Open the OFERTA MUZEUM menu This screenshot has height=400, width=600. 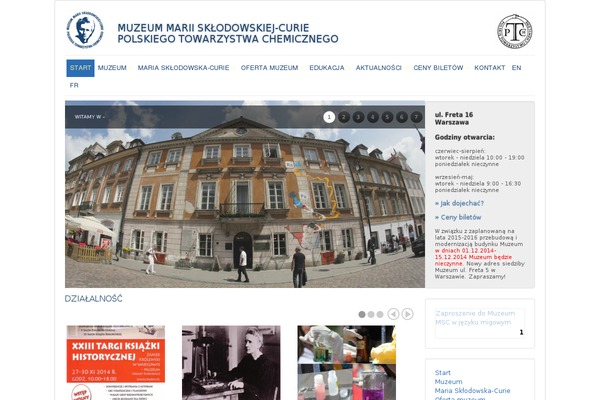(269, 68)
